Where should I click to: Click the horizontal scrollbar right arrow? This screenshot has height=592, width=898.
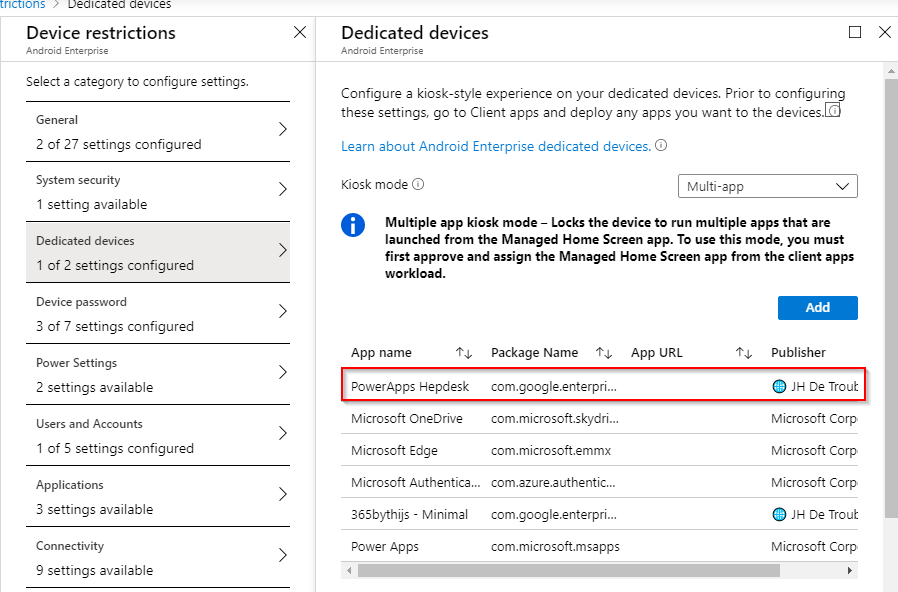coord(849,570)
